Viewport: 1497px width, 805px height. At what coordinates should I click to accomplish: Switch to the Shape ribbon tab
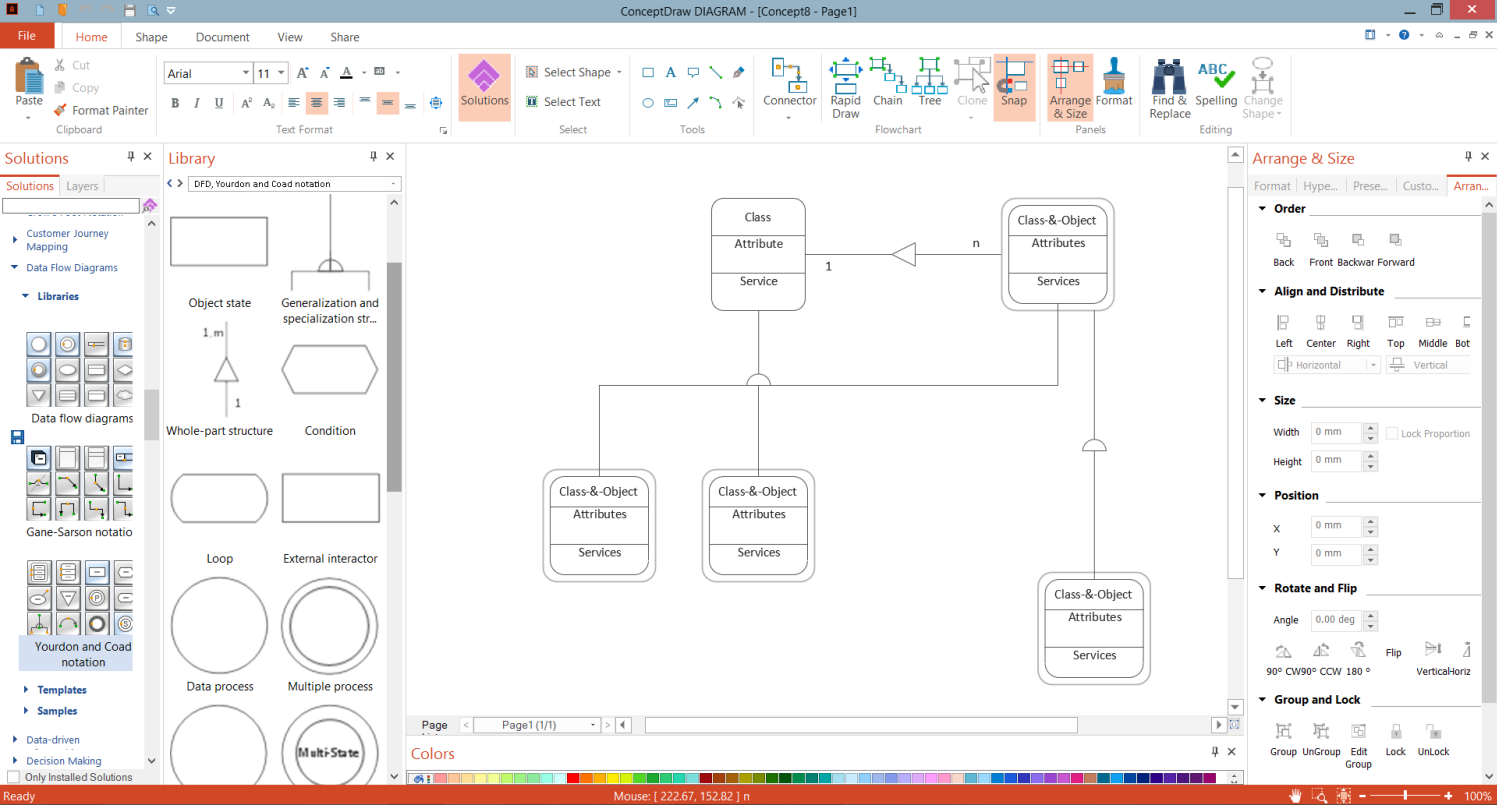[151, 37]
